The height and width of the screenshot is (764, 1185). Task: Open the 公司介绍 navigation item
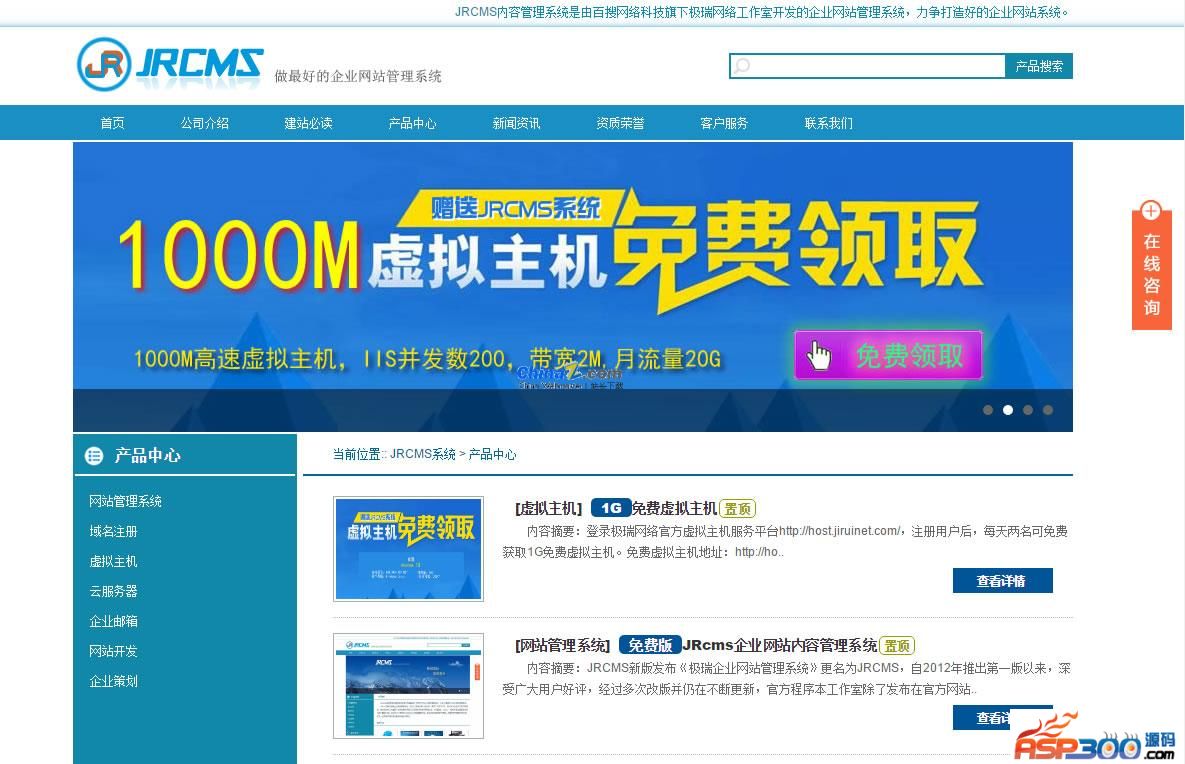[x=205, y=123]
